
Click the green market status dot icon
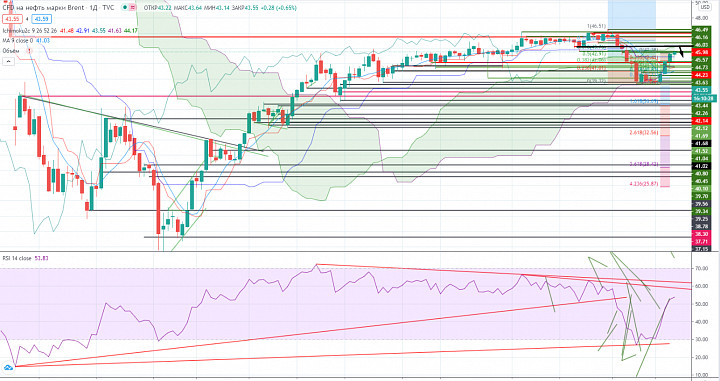[125, 8]
